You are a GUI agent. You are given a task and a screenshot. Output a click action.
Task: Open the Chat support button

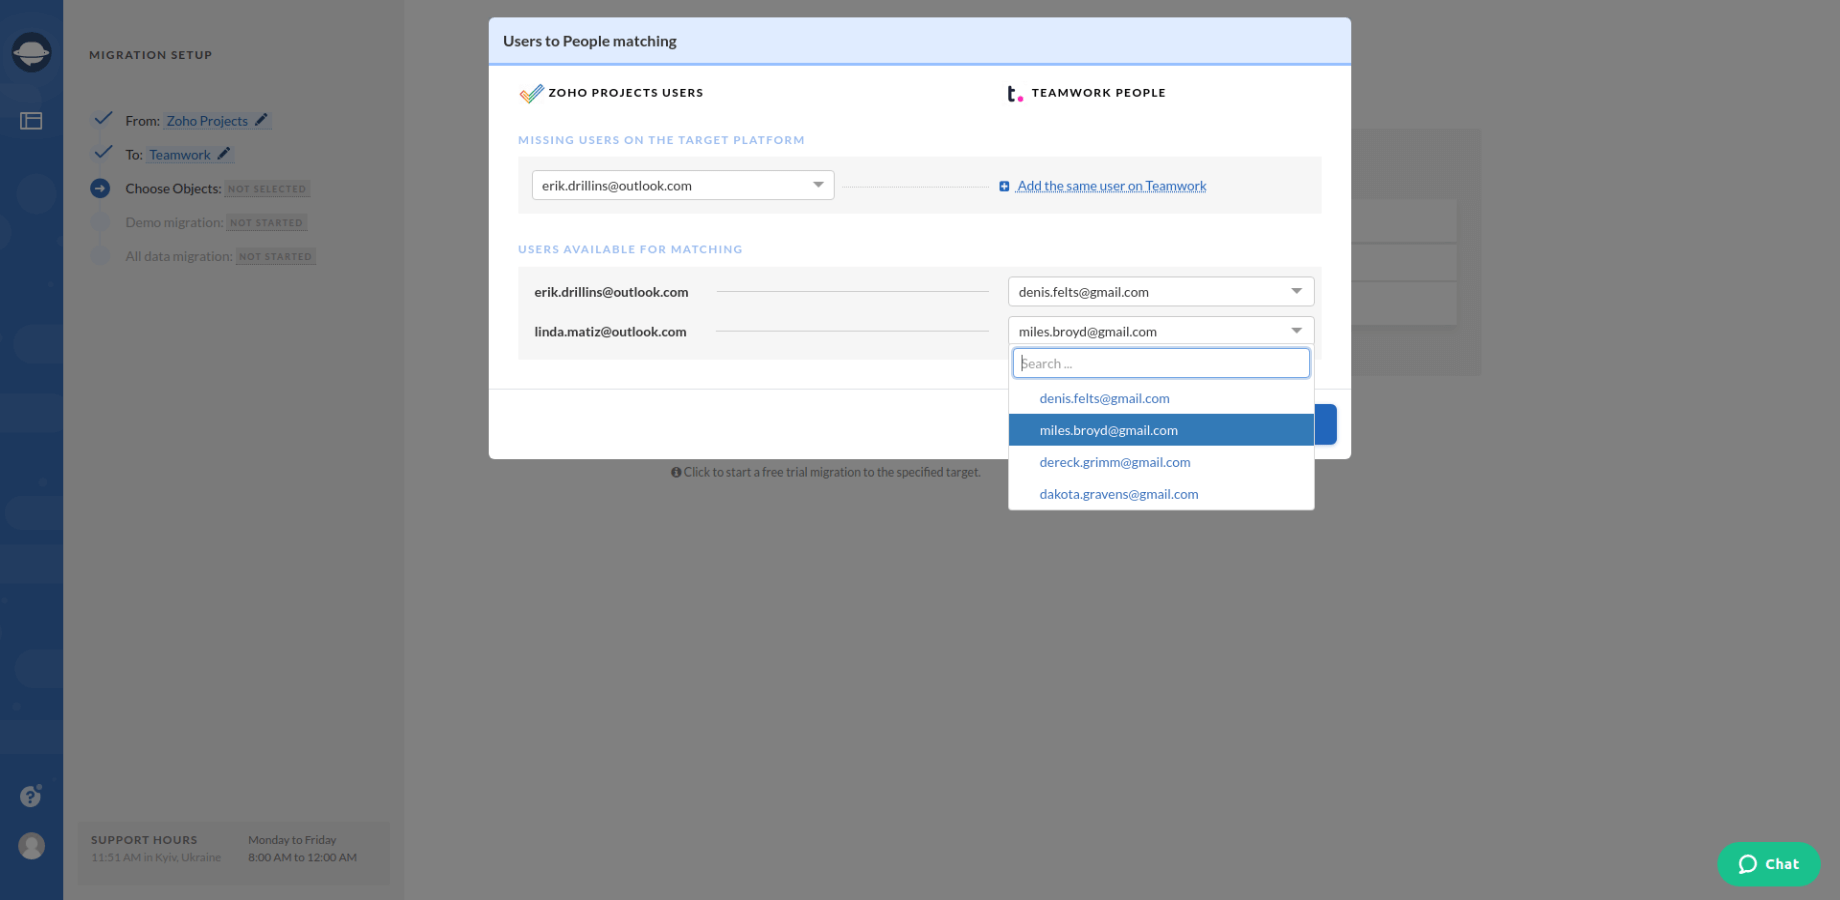pyautogui.click(x=1768, y=864)
